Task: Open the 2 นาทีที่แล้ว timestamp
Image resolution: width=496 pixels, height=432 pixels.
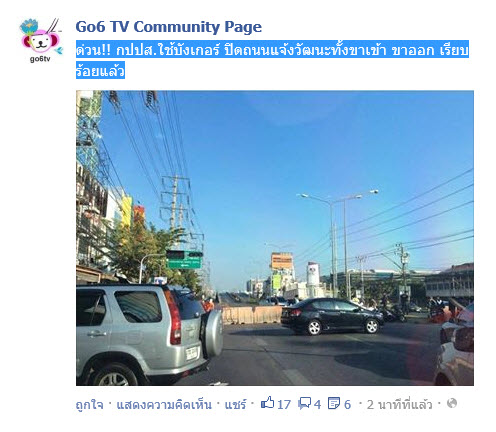Action: pyautogui.click(x=399, y=404)
